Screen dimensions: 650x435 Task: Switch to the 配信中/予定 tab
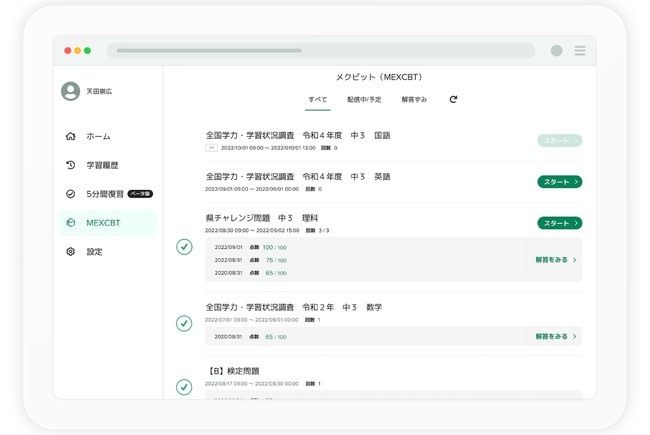pos(364,100)
